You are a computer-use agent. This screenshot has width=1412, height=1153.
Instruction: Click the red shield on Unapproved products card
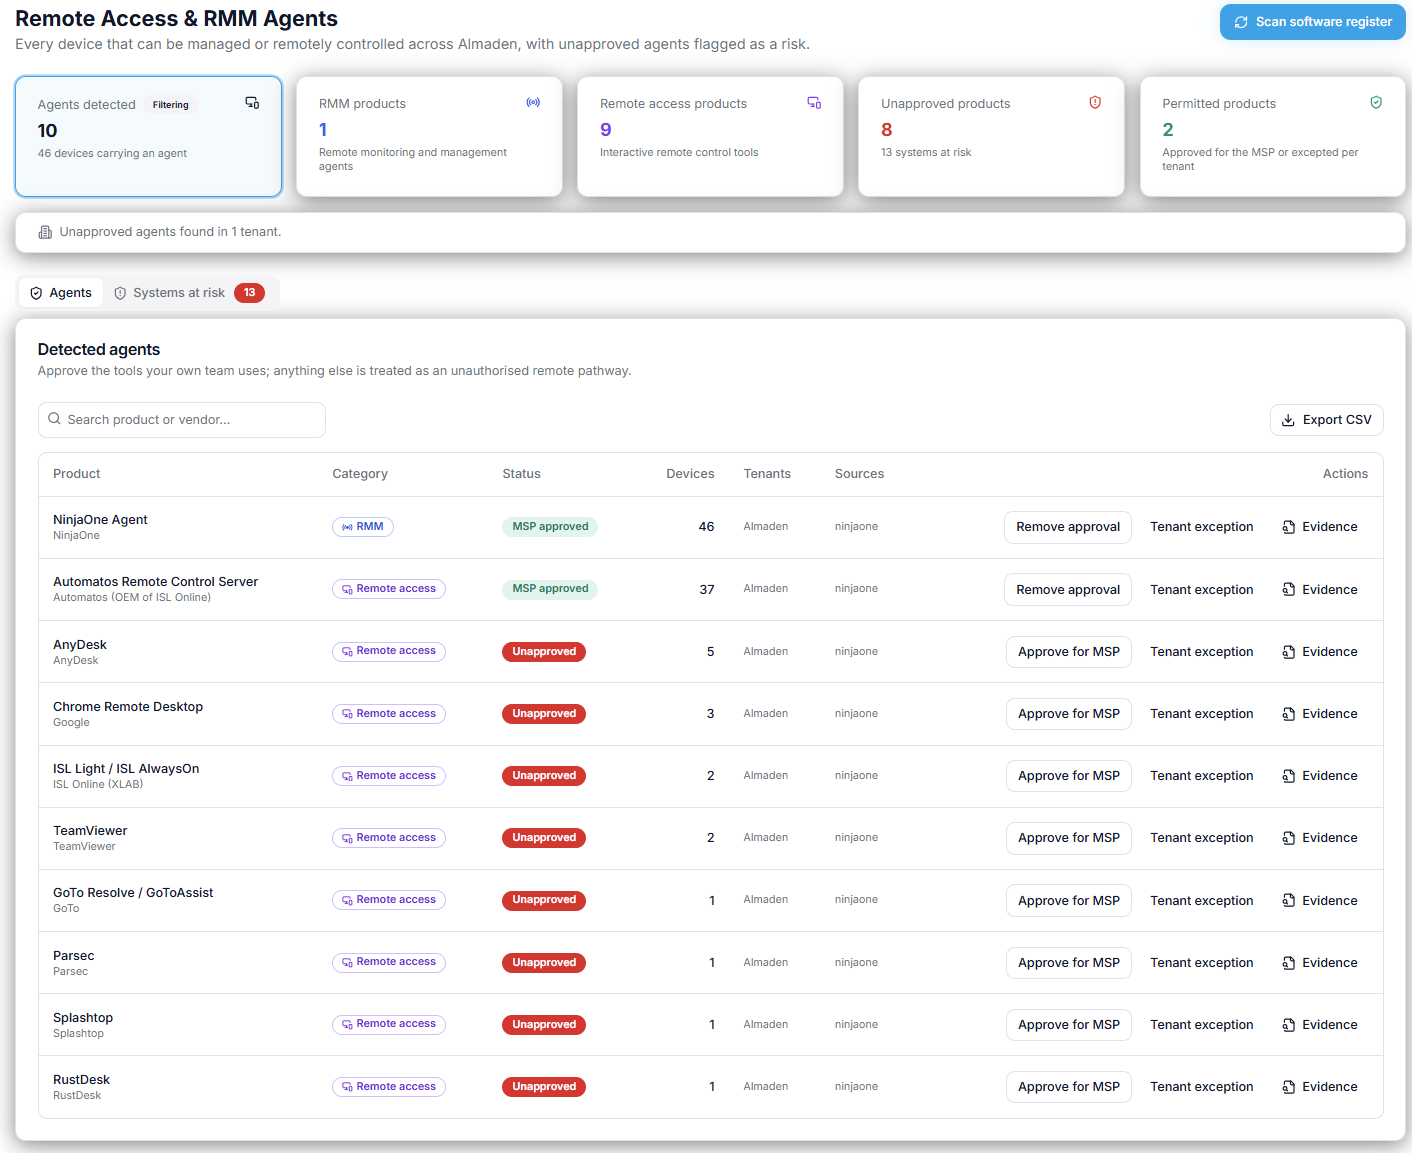[1095, 102]
